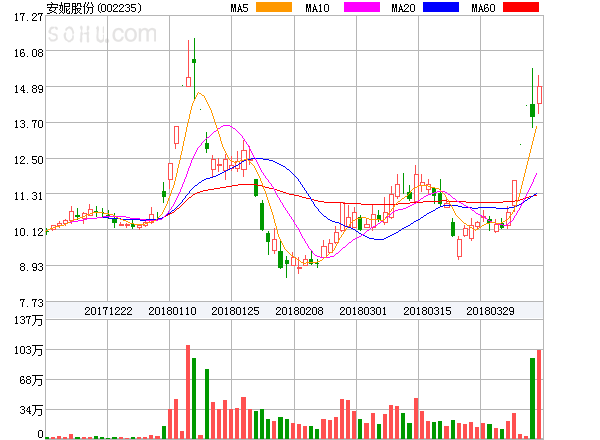Click the MA20 legend label
Viewport: 600px width, 440px height.
[x=403, y=8]
